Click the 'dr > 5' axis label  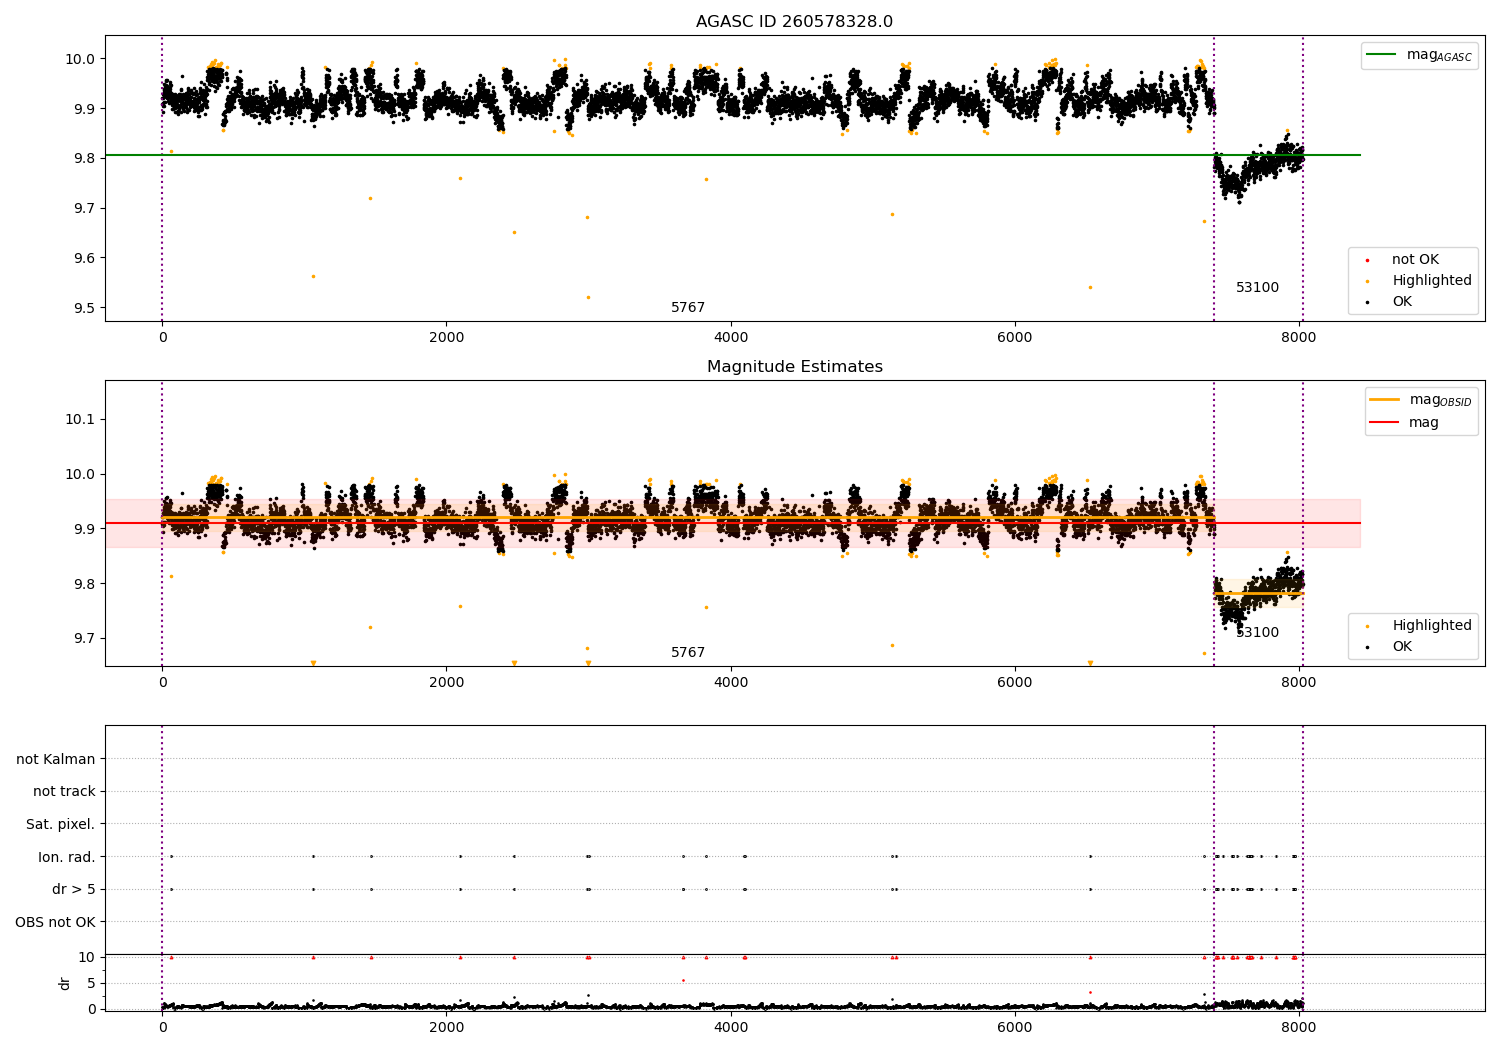point(73,889)
